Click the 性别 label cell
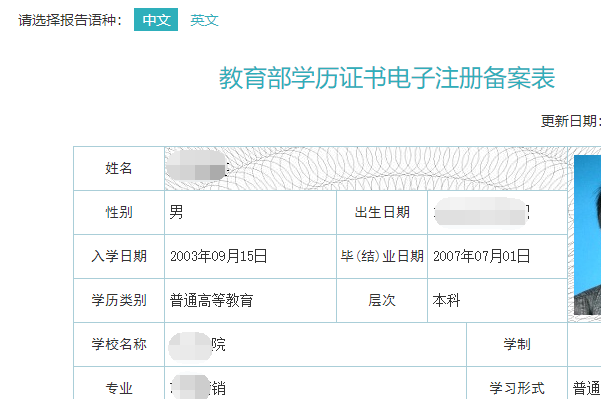601x399 pixels. (x=119, y=212)
